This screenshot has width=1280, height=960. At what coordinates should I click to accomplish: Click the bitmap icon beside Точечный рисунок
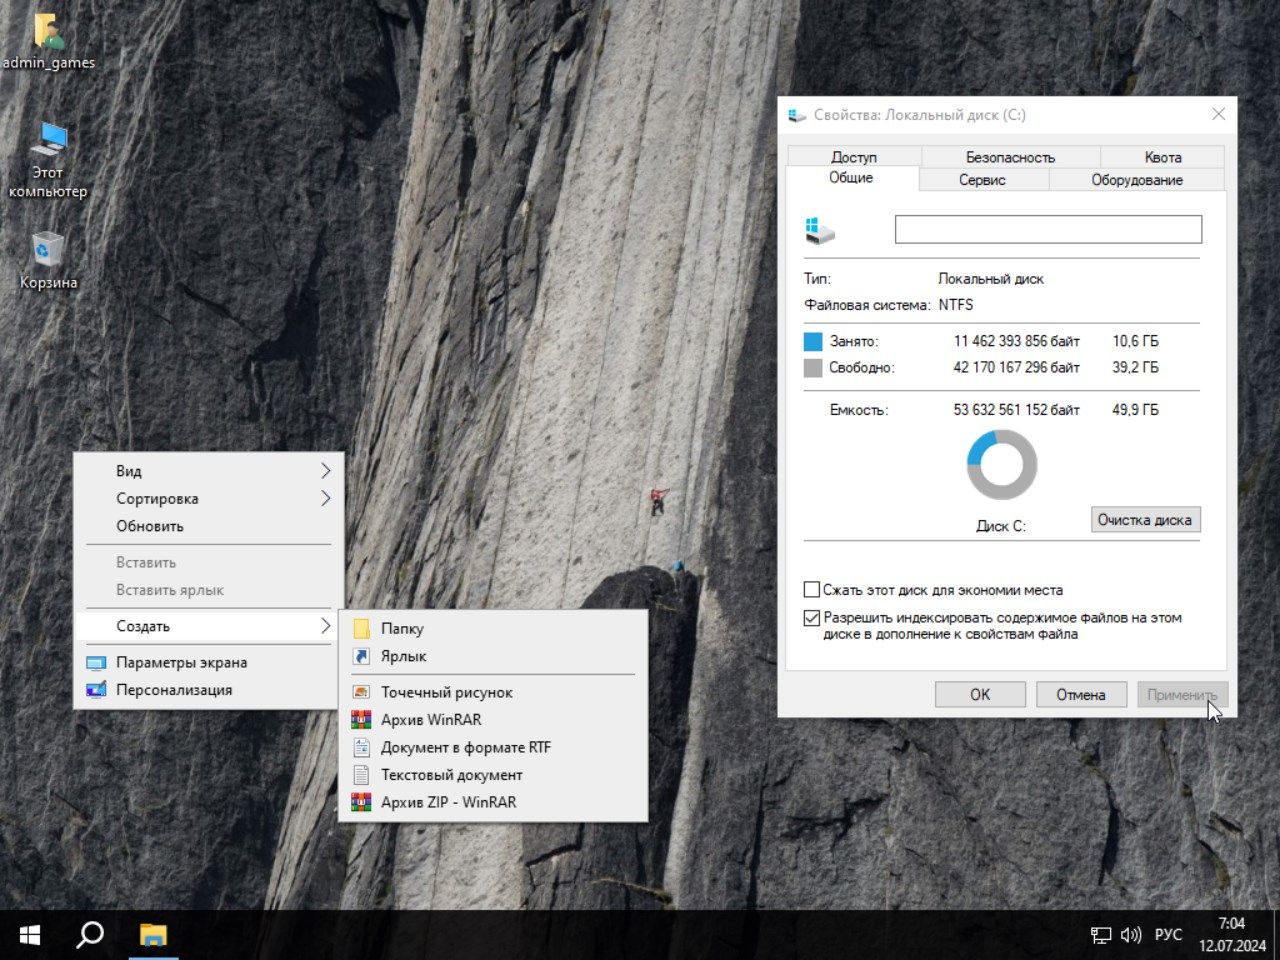(x=362, y=692)
